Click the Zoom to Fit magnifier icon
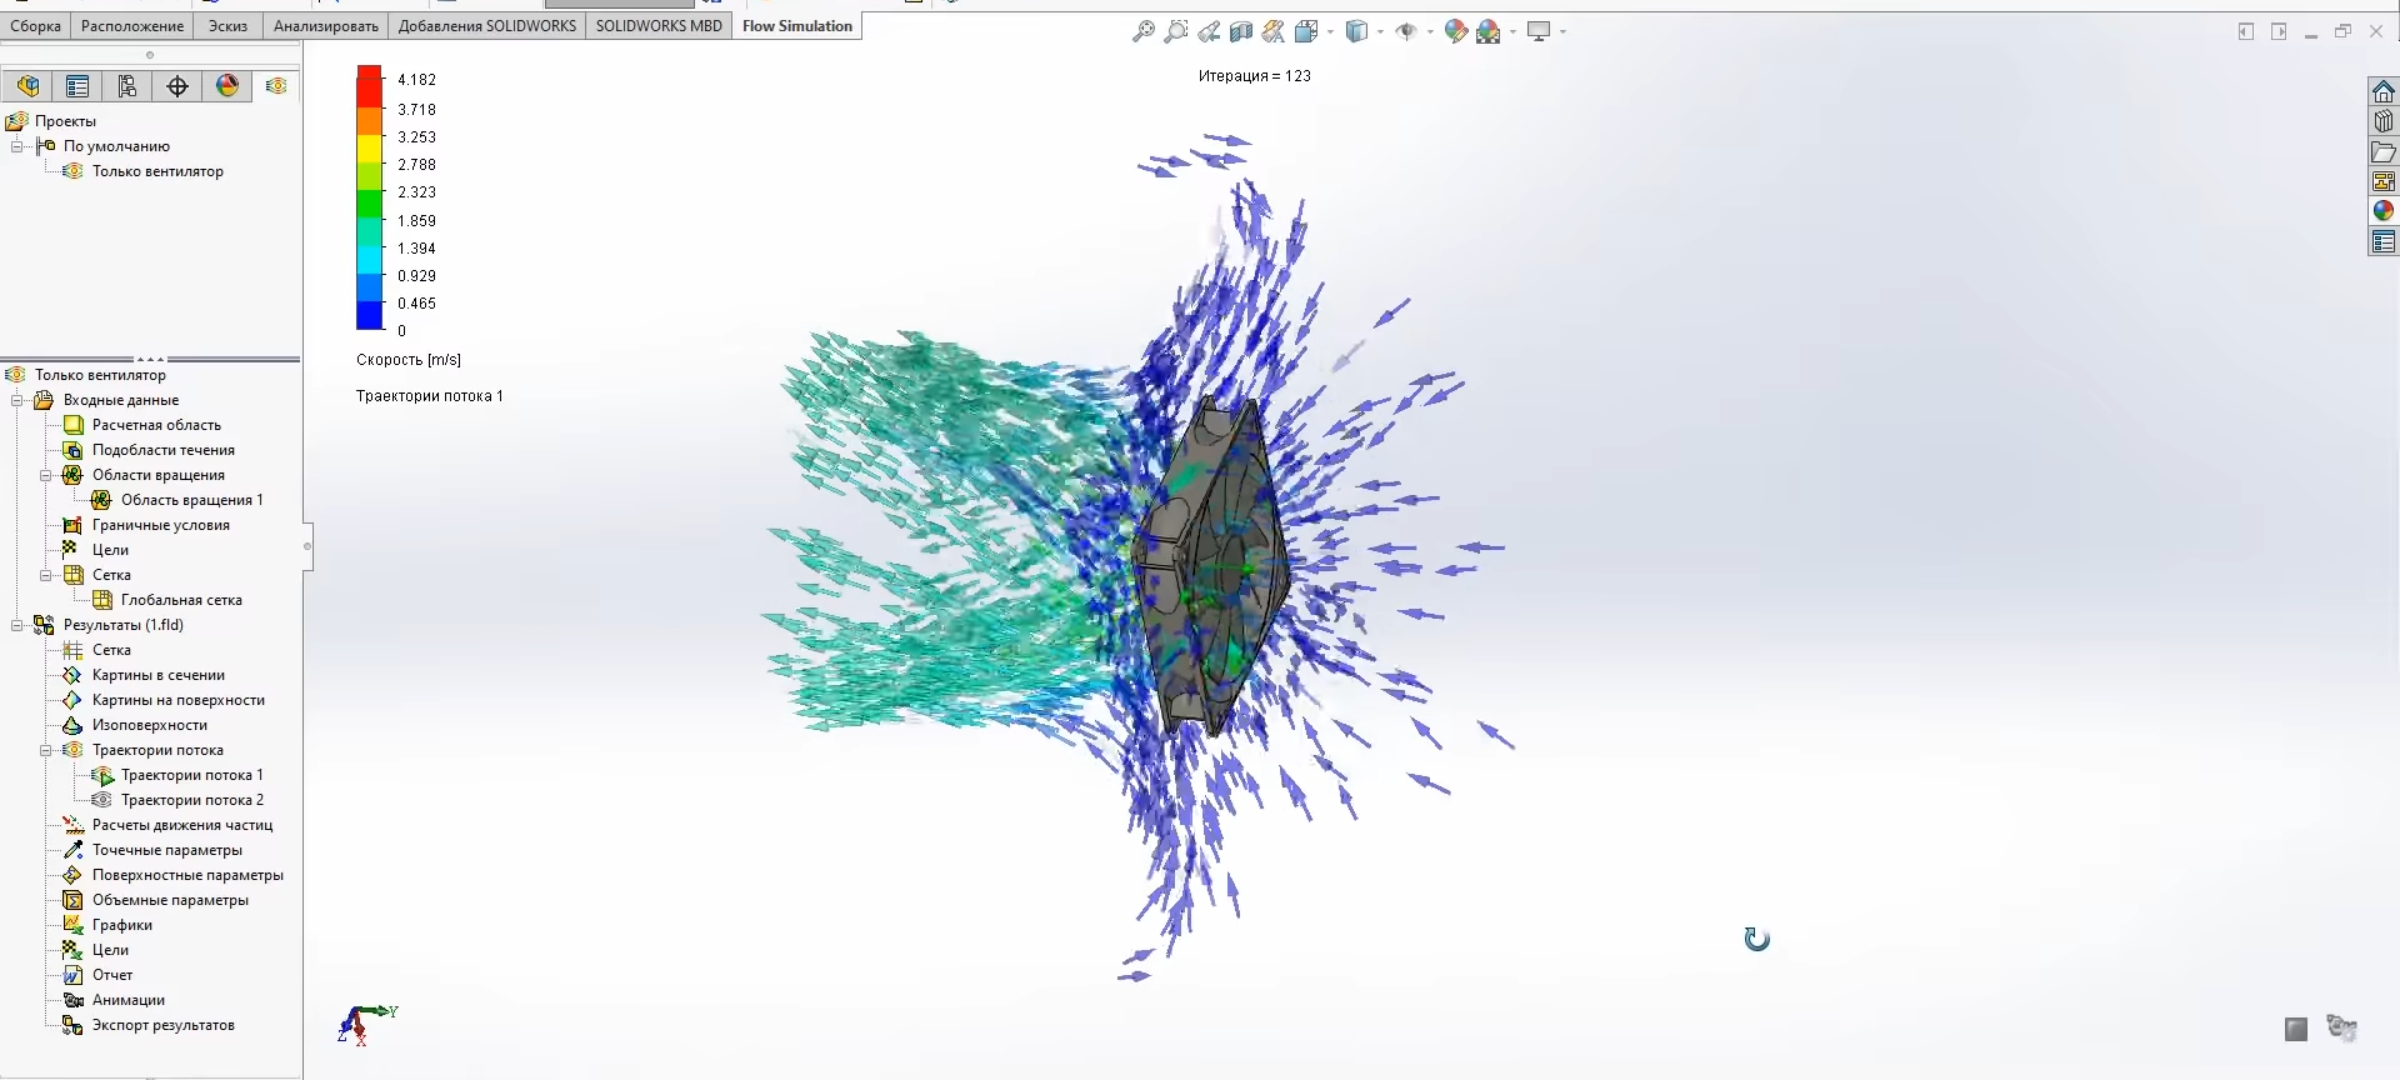This screenshot has width=2400, height=1080. tap(1143, 32)
